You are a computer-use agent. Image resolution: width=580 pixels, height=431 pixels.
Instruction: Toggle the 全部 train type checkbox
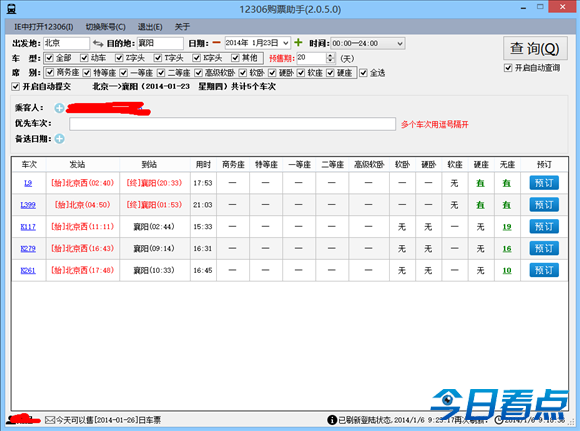[50, 58]
